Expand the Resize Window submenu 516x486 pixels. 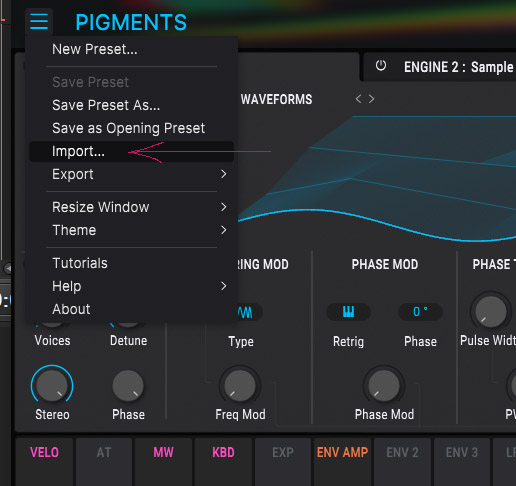(x=131, y=207)
